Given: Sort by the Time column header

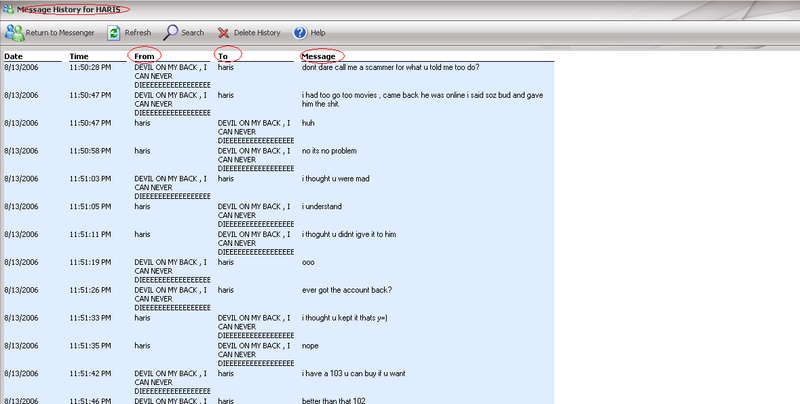Looking at the screenshot, I should coord(79,56).
